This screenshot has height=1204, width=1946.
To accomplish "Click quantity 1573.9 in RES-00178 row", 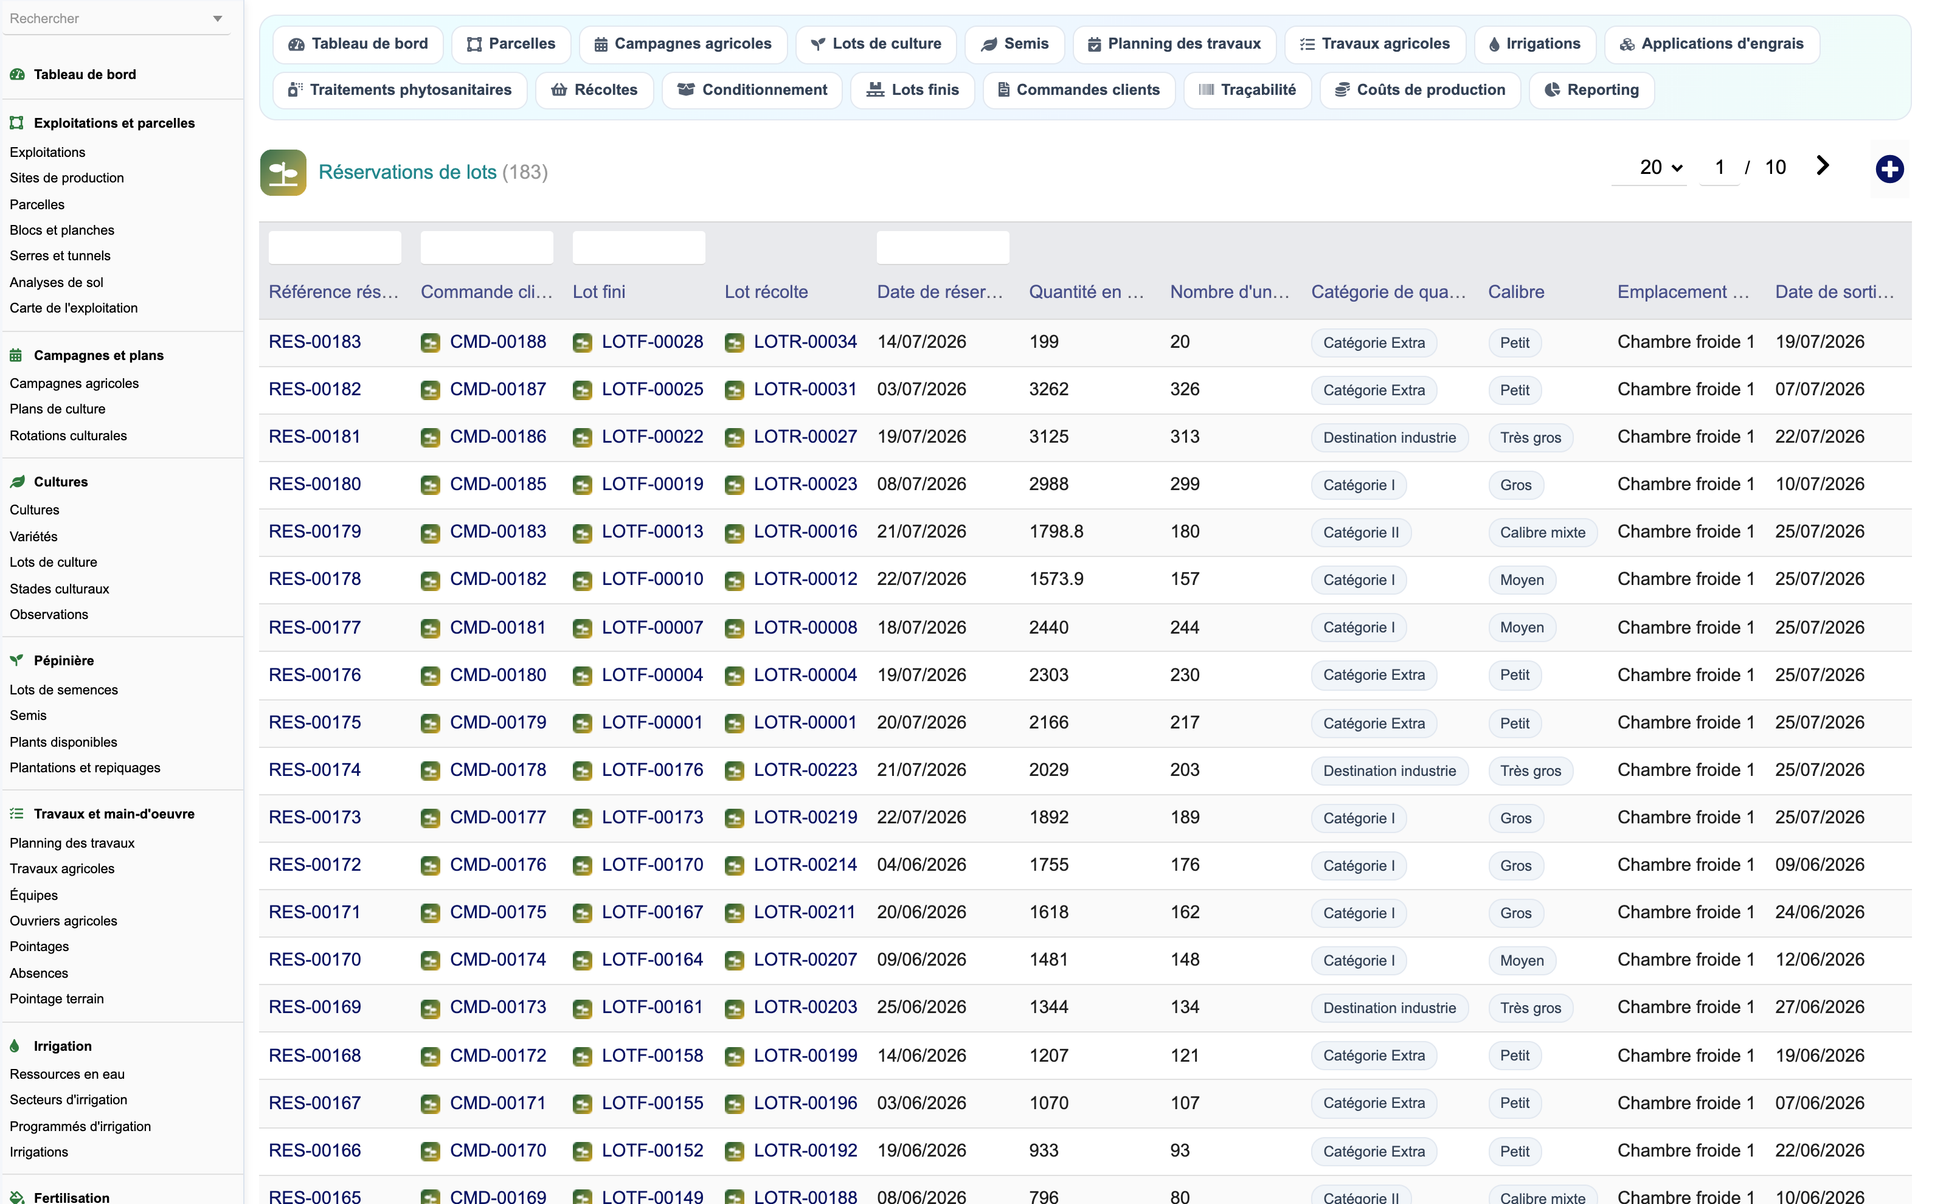I will [1056, 579].
